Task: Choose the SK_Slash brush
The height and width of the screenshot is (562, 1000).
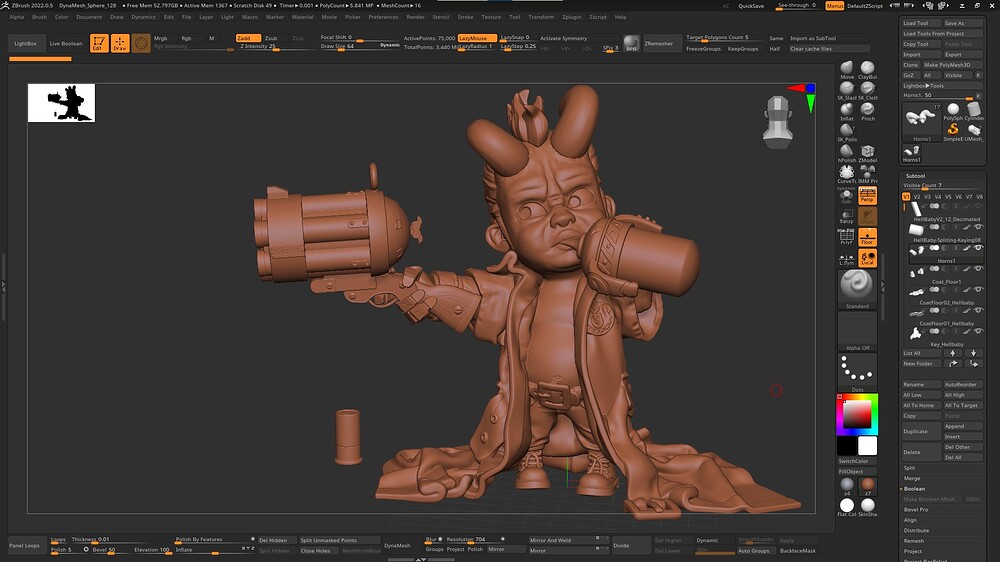Action: click(x=847, y=90)
